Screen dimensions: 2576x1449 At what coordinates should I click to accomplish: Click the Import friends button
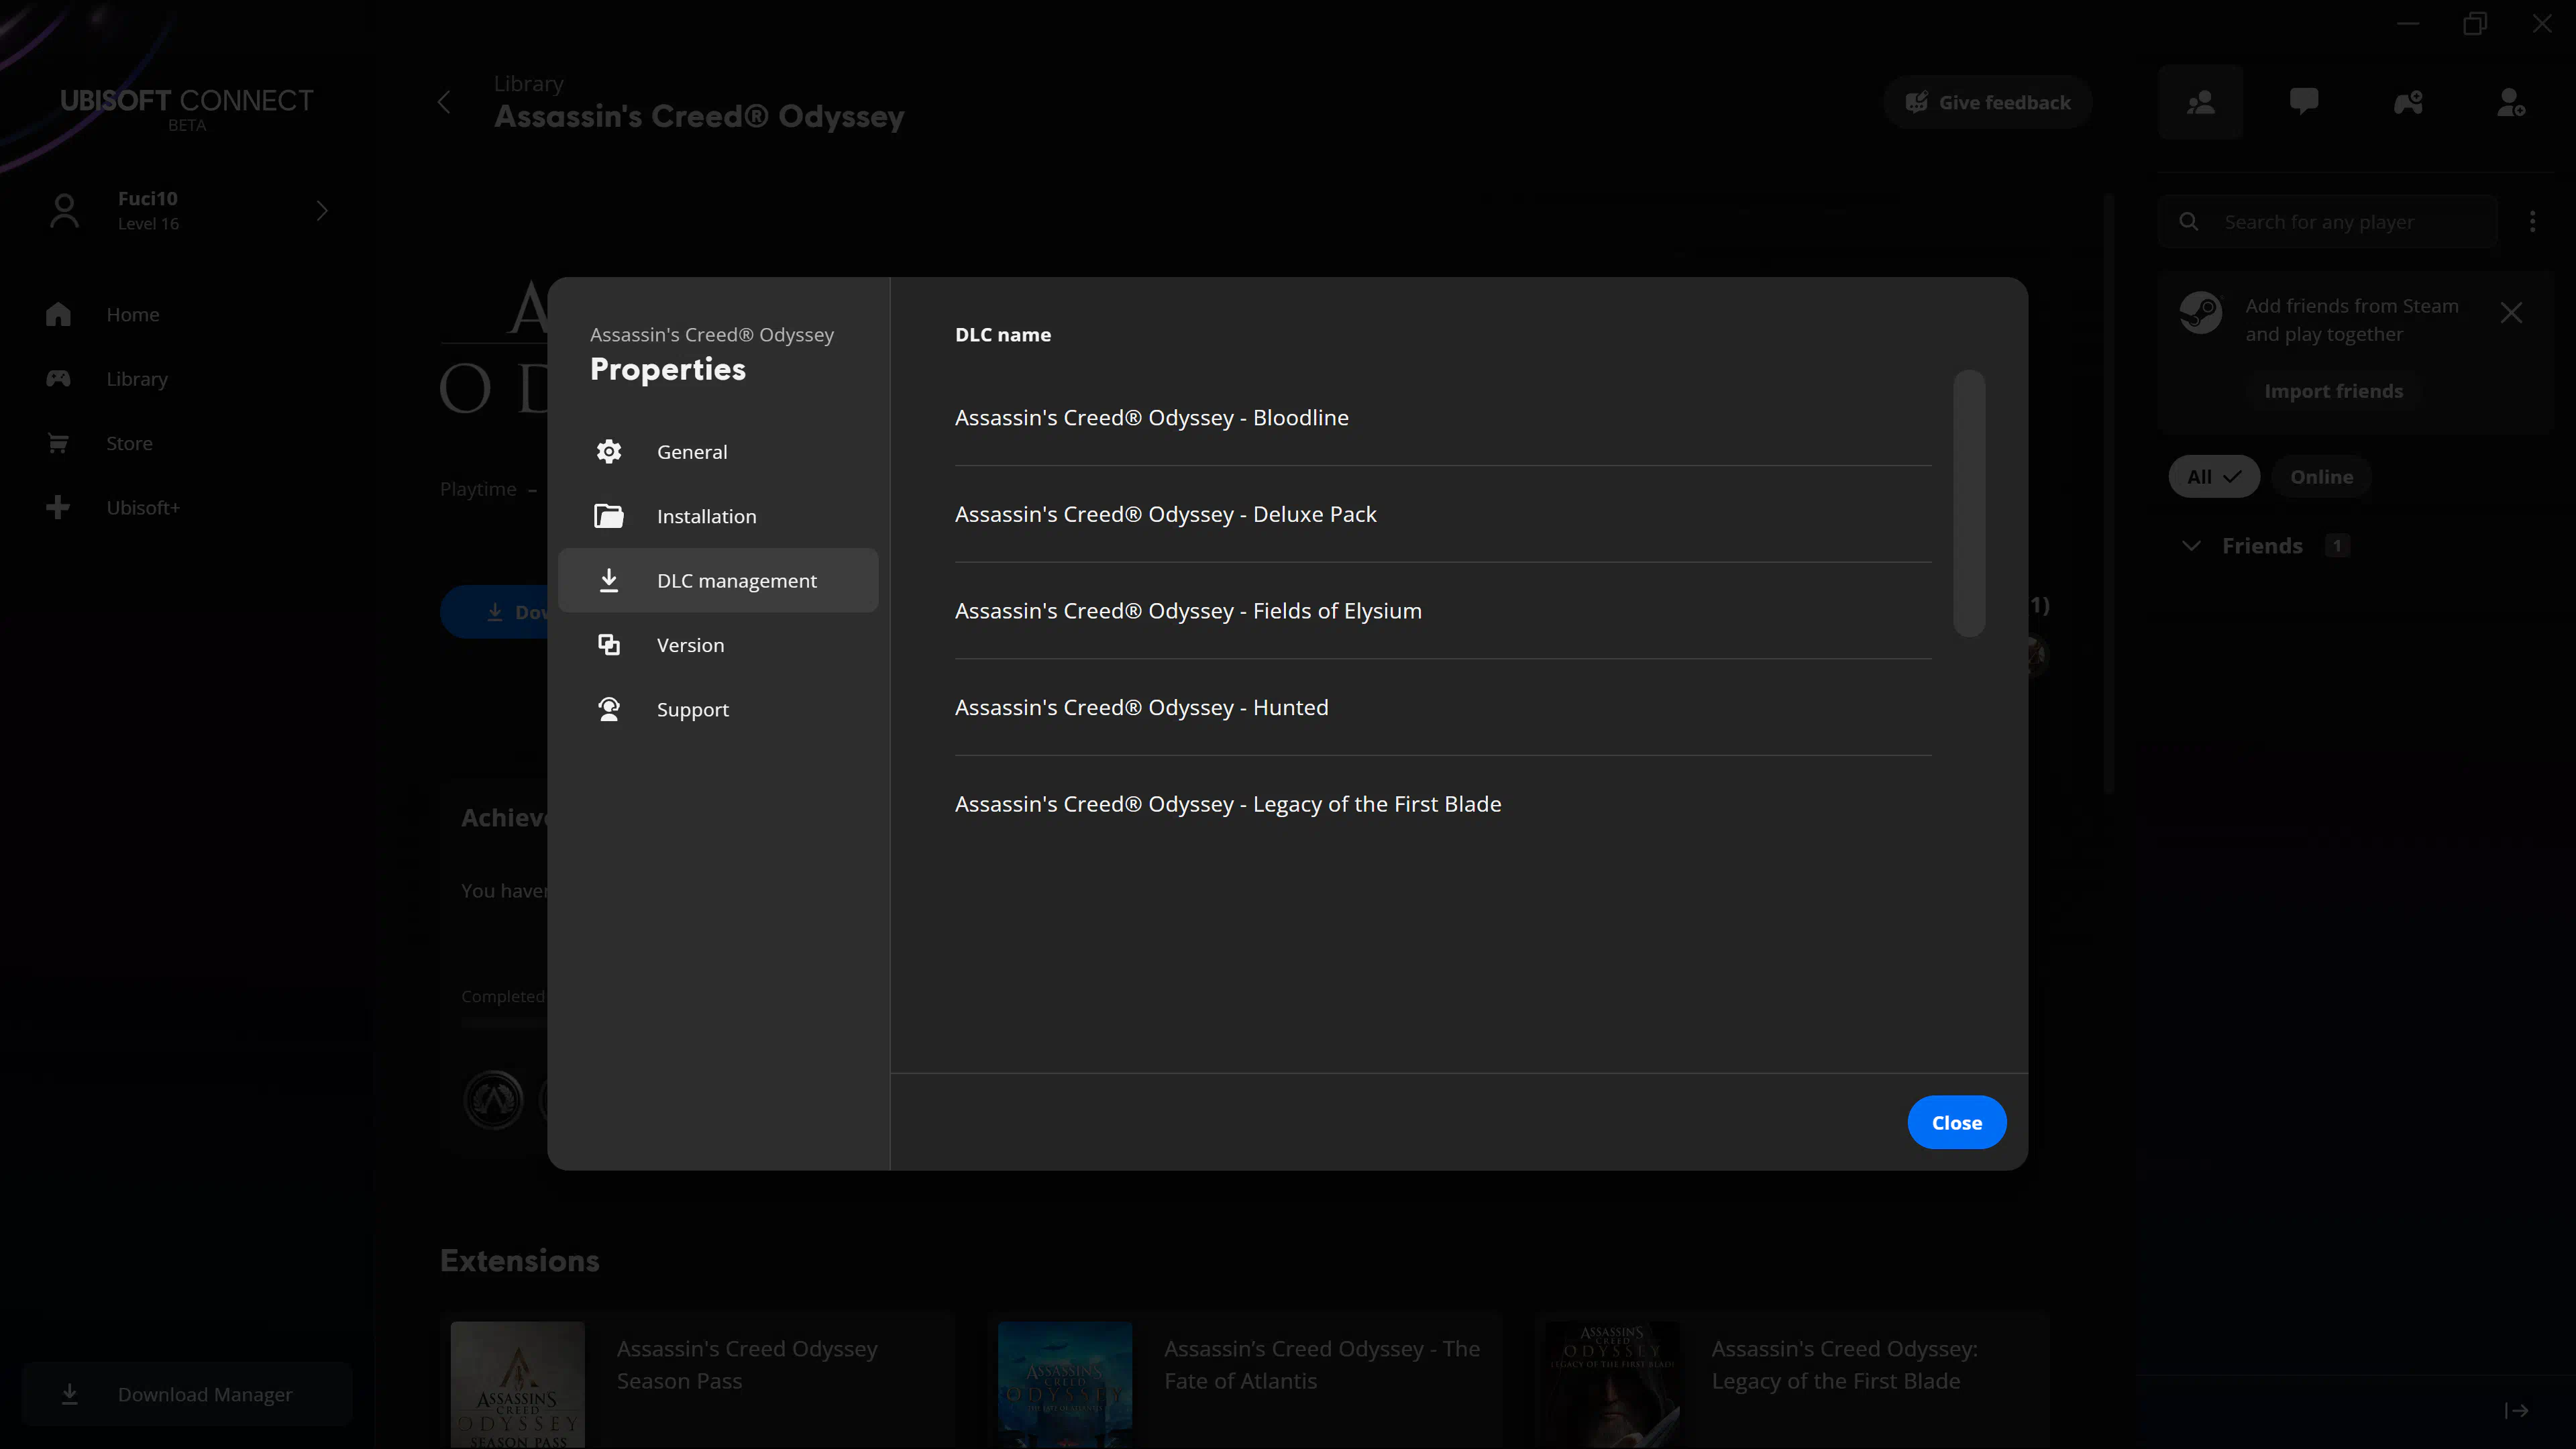(2333, 391)
